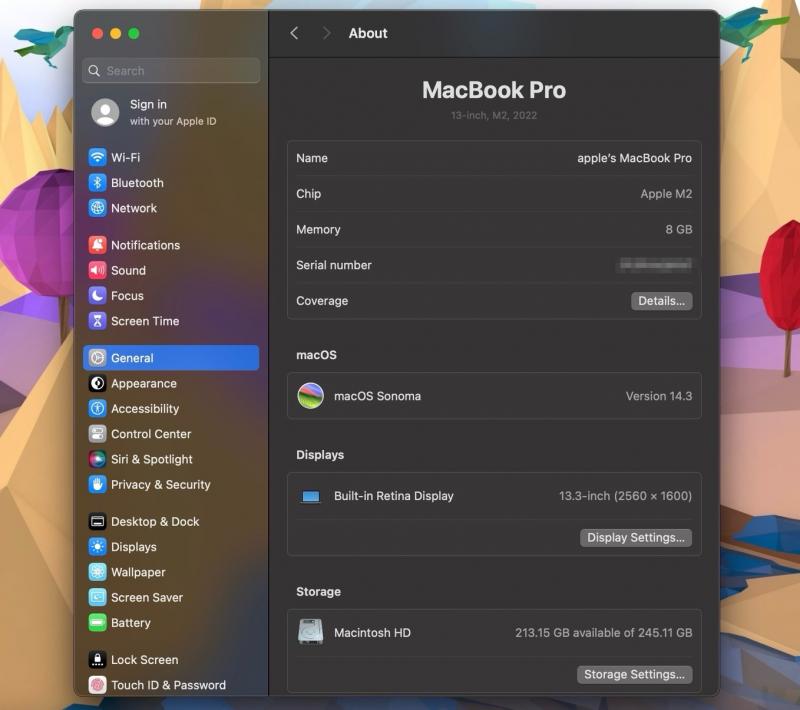Image resolution: width=800 pixels, height=710 pixels.
Task: Click the MacBook Pro heading
Action: (494, 90)
